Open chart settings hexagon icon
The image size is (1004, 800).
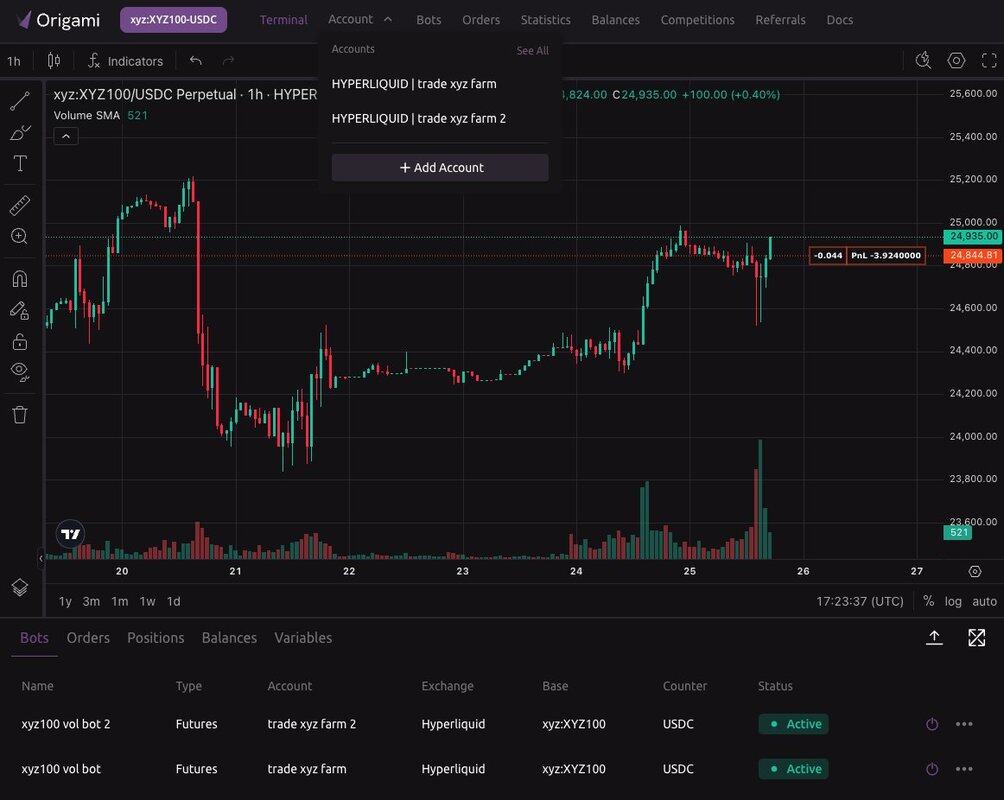point(956,61)
